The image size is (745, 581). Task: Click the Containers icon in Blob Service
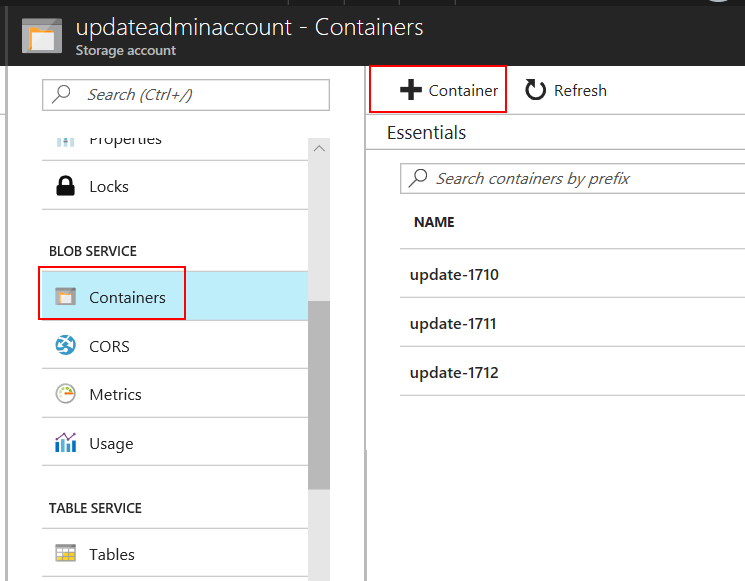tap(66, 296)
